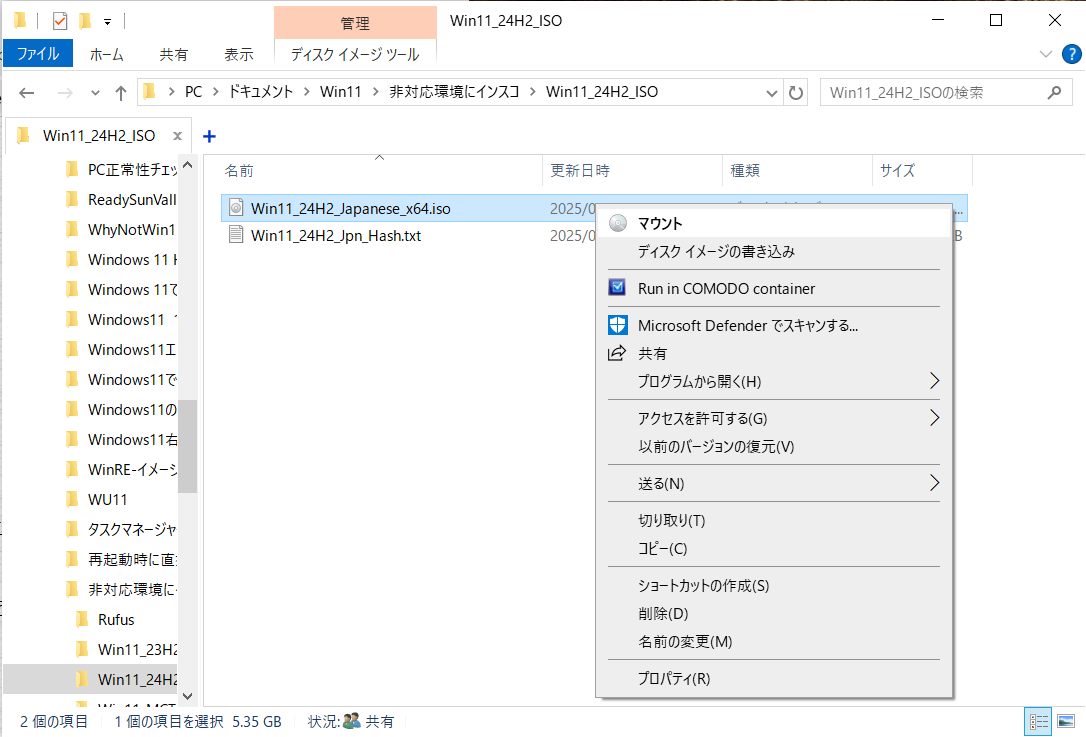Choose コピー(C) from the context menu

(x=774, y=549)
